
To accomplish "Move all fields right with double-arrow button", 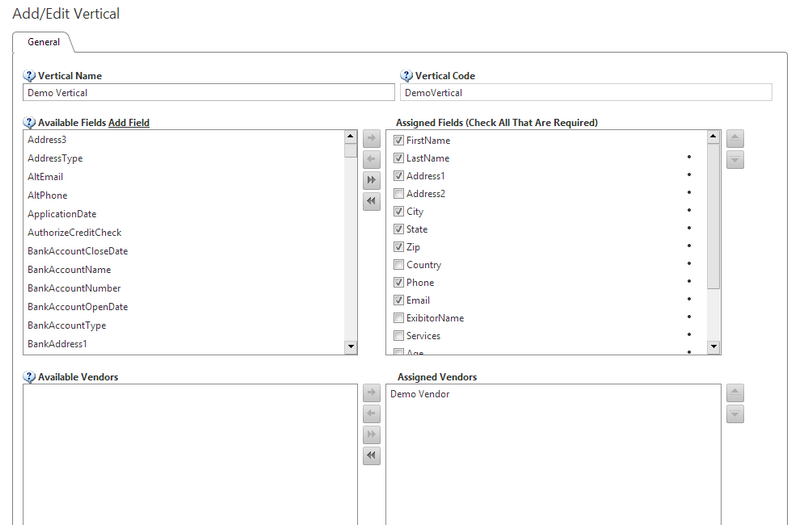I will [371, 180].
